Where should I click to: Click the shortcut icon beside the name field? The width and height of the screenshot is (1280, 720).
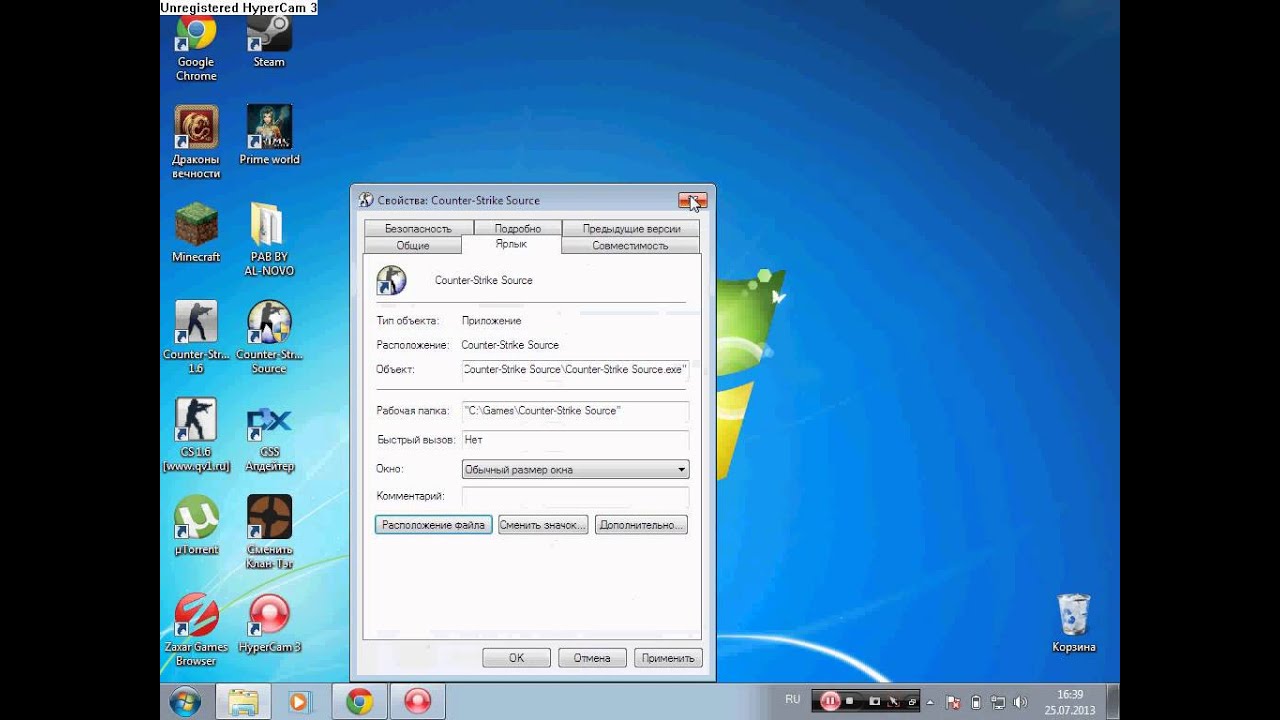coord(391,280)
